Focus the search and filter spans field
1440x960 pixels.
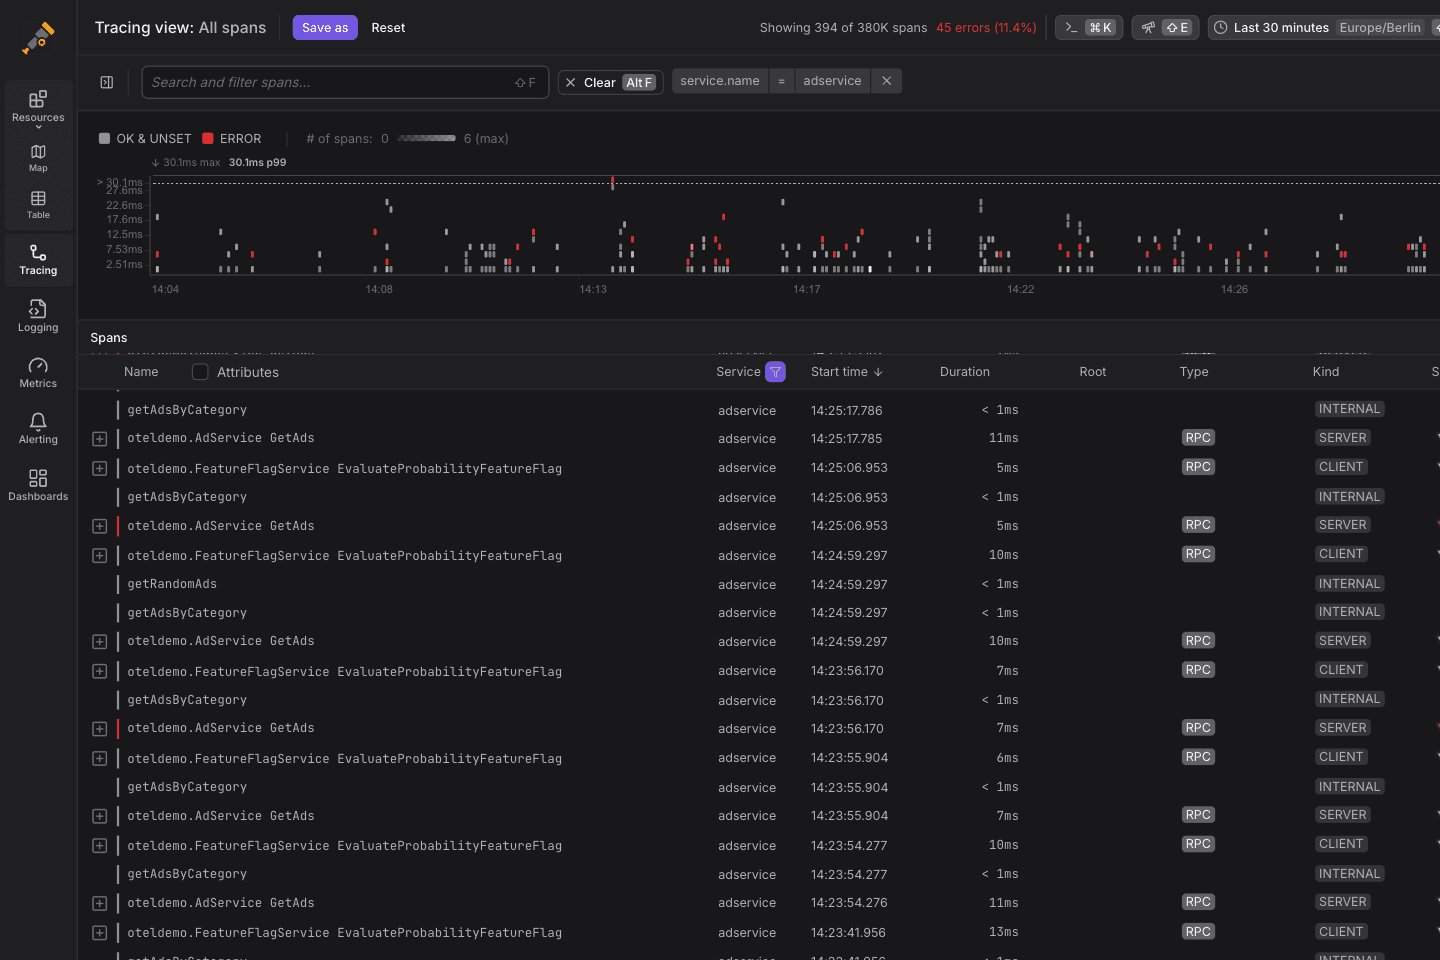click(330, 82)
